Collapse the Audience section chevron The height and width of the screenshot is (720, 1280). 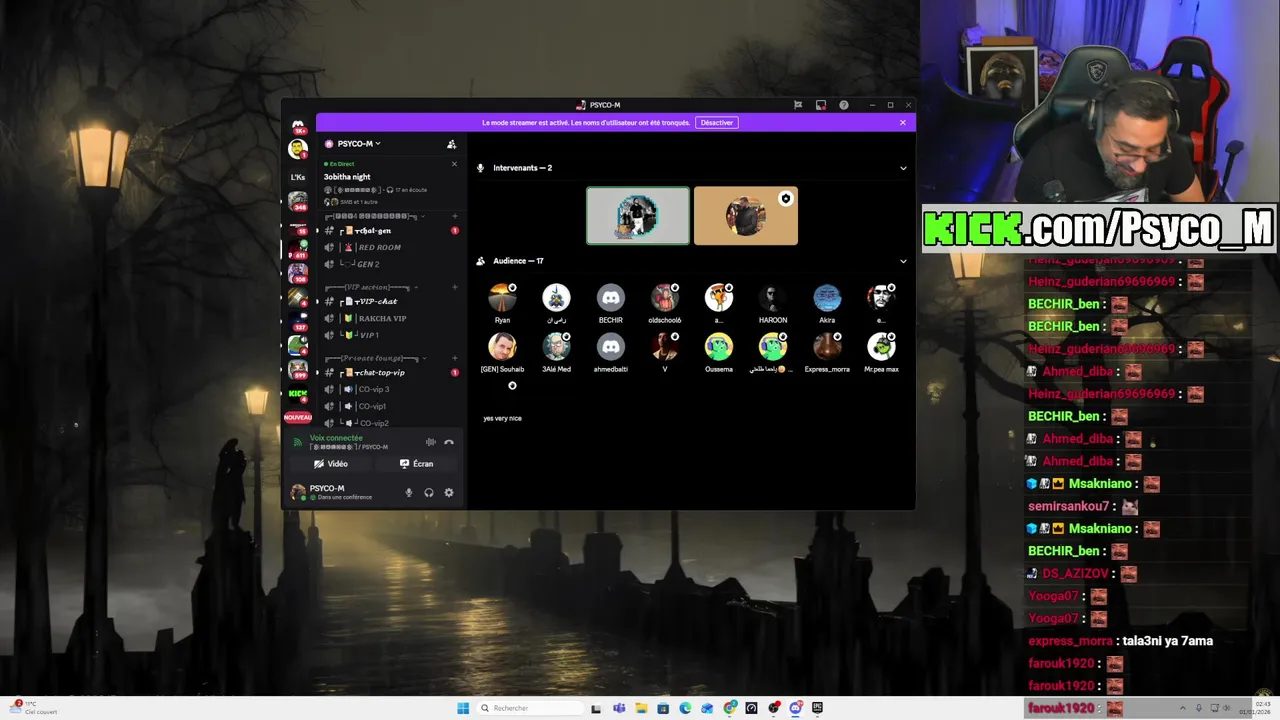pos(903,261)
